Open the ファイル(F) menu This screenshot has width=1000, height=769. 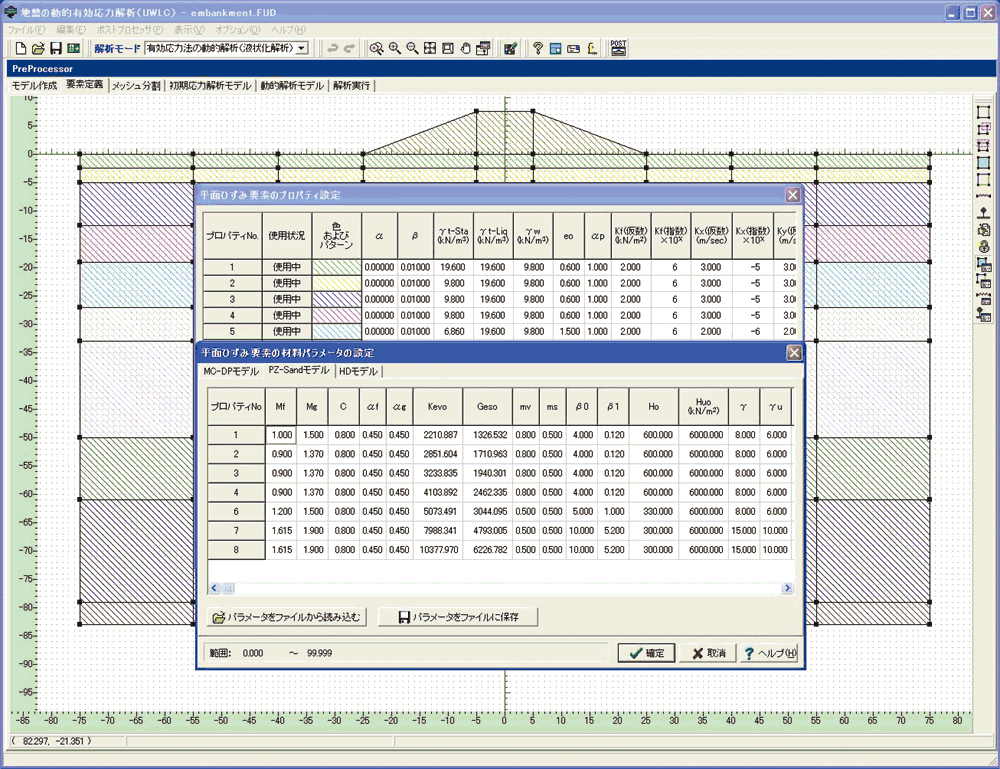[x=27, y=30]
